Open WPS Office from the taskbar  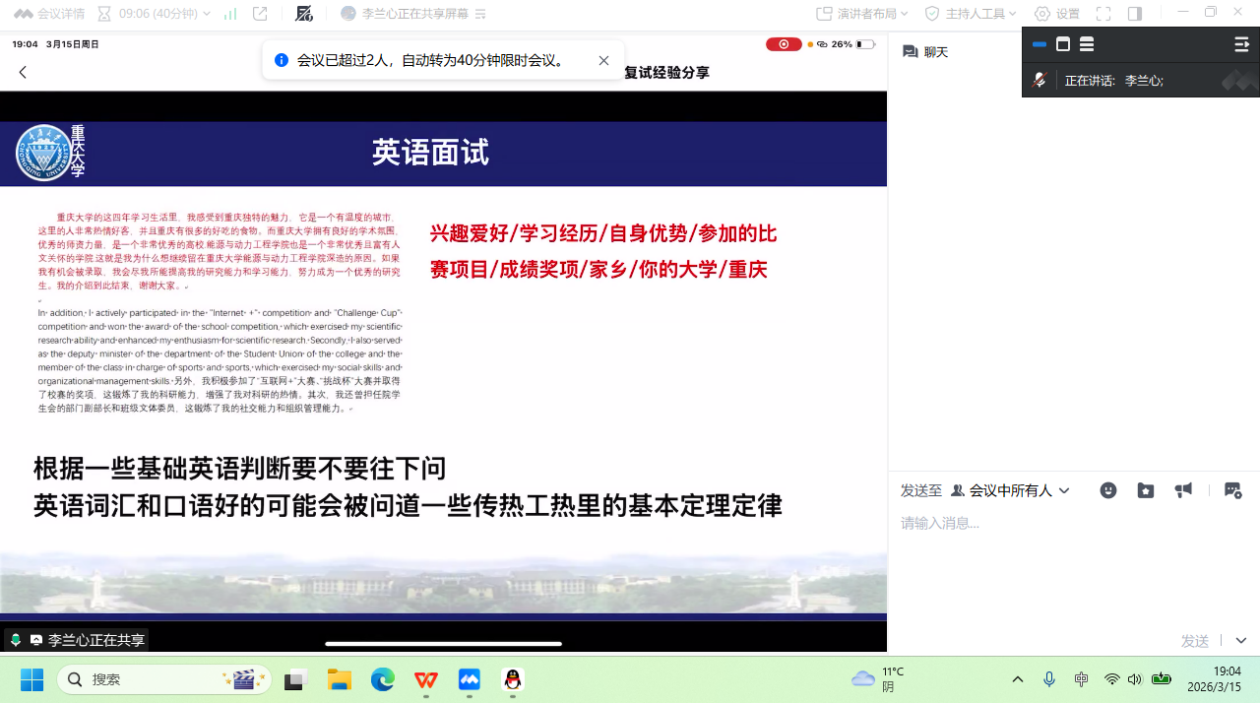[426, 680]
